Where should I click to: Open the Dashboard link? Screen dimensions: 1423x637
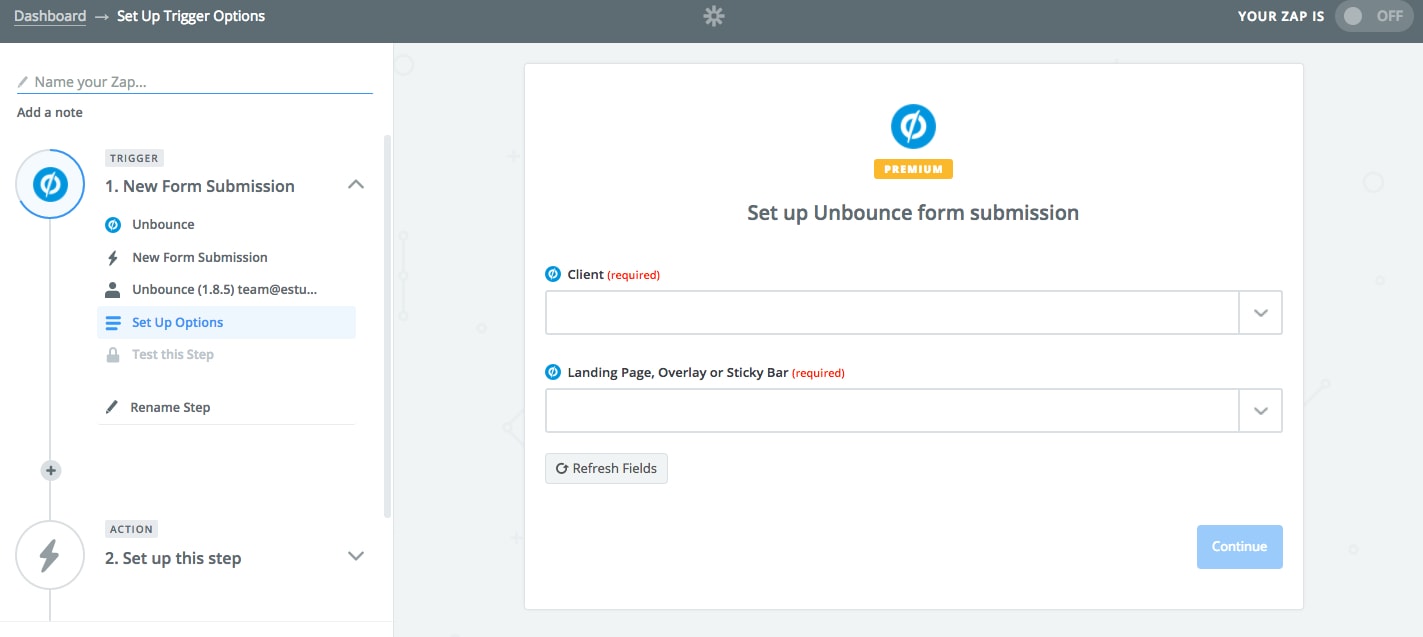[x=50, y=16]
